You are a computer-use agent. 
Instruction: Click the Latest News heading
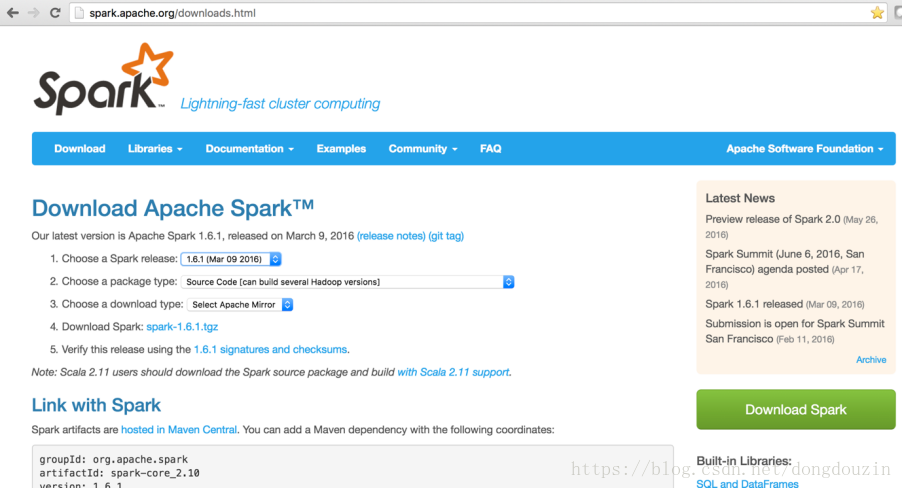tap(740, 198)
